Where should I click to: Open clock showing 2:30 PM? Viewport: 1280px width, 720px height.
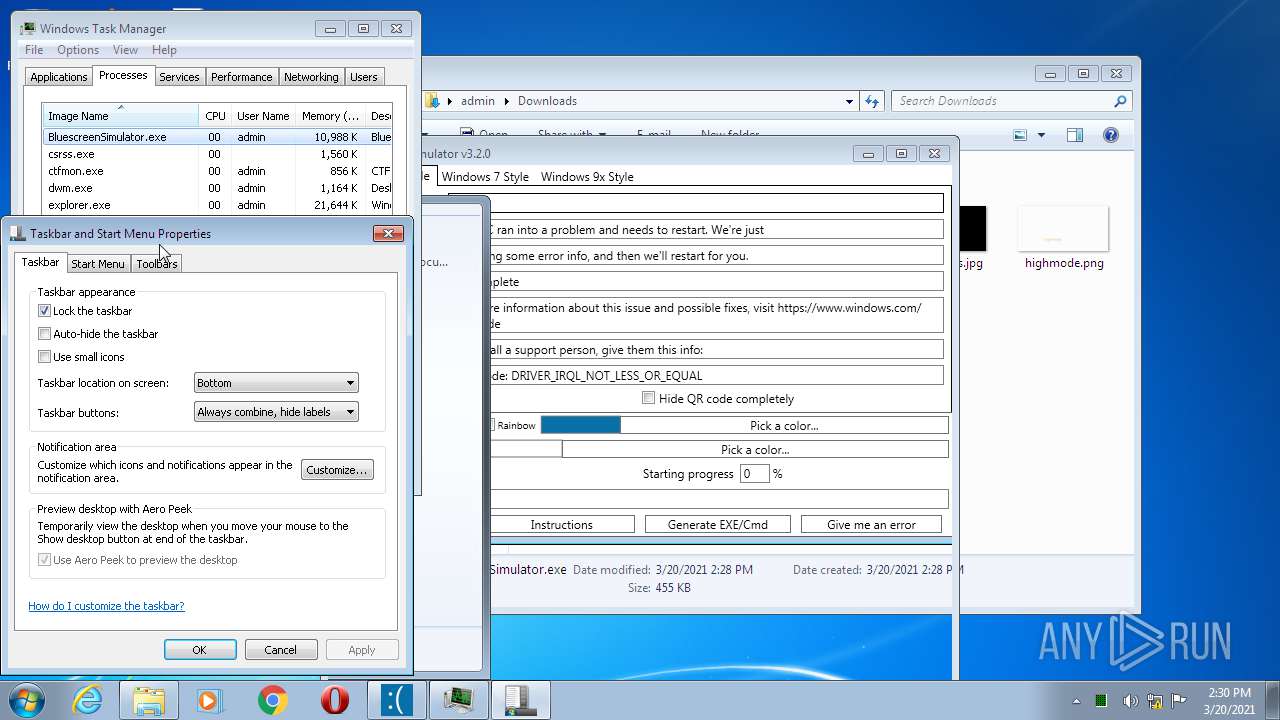click(1228, 701)
